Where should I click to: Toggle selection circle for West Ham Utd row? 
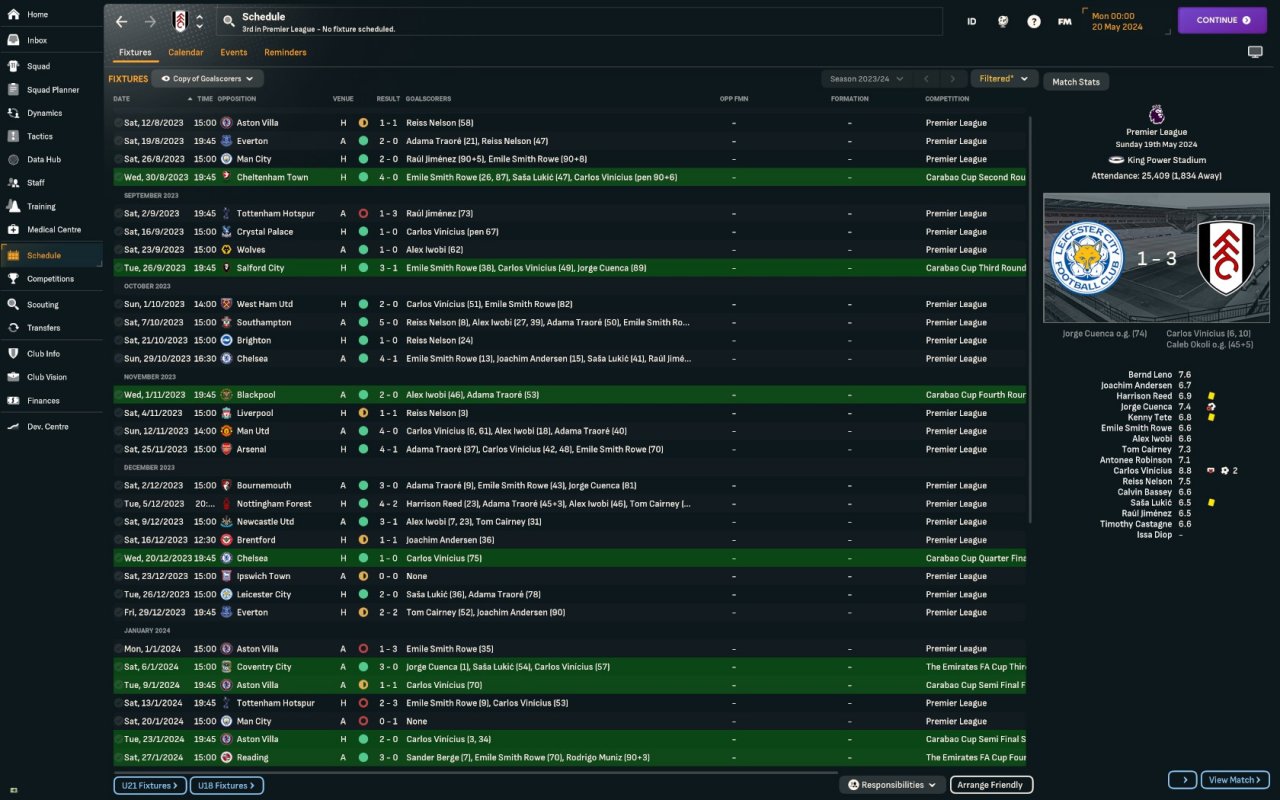(x=118, y=304)
